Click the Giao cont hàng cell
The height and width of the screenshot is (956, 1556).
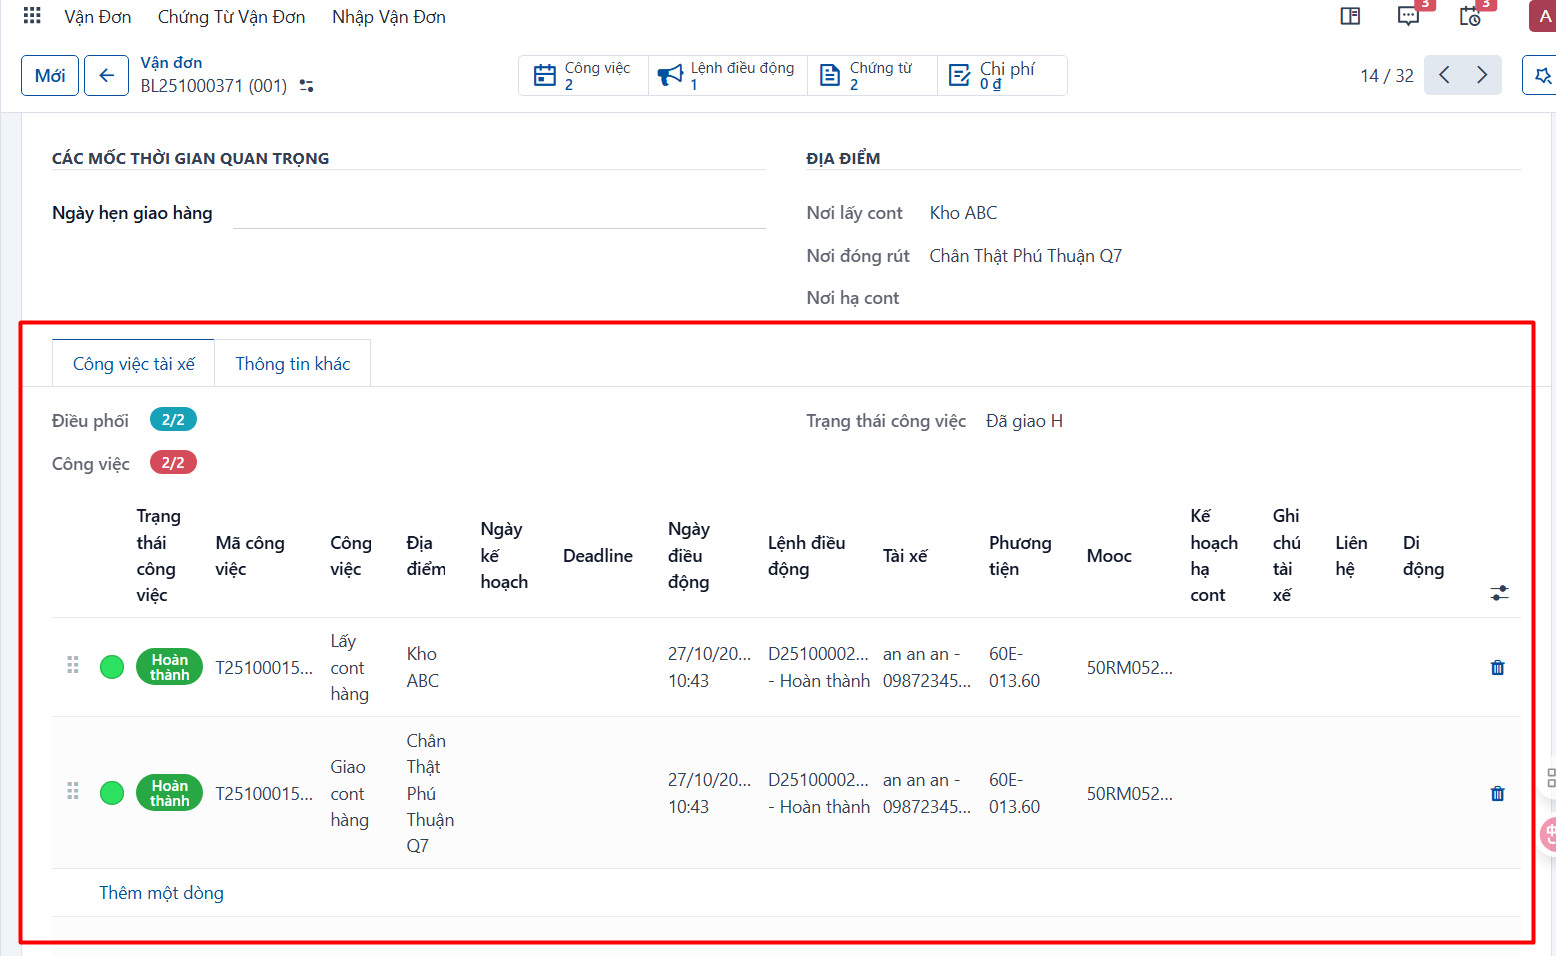(350, 793)
